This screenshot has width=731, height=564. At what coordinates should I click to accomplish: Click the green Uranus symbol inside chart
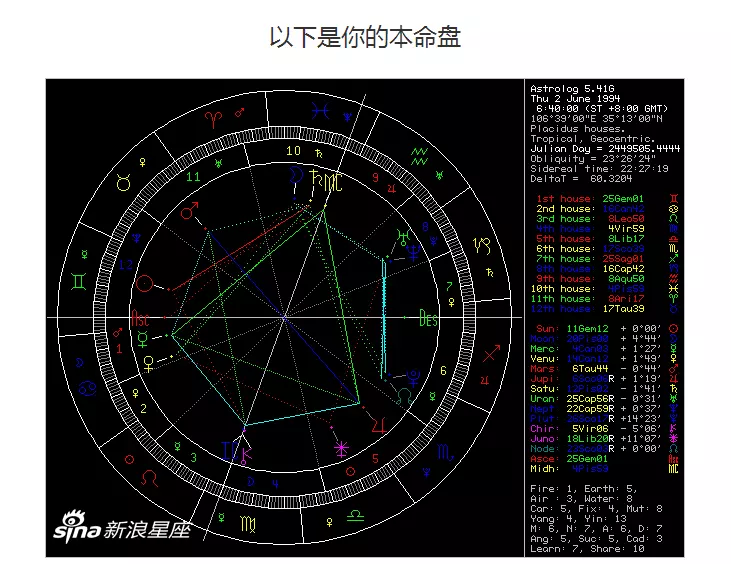point(402,237)
